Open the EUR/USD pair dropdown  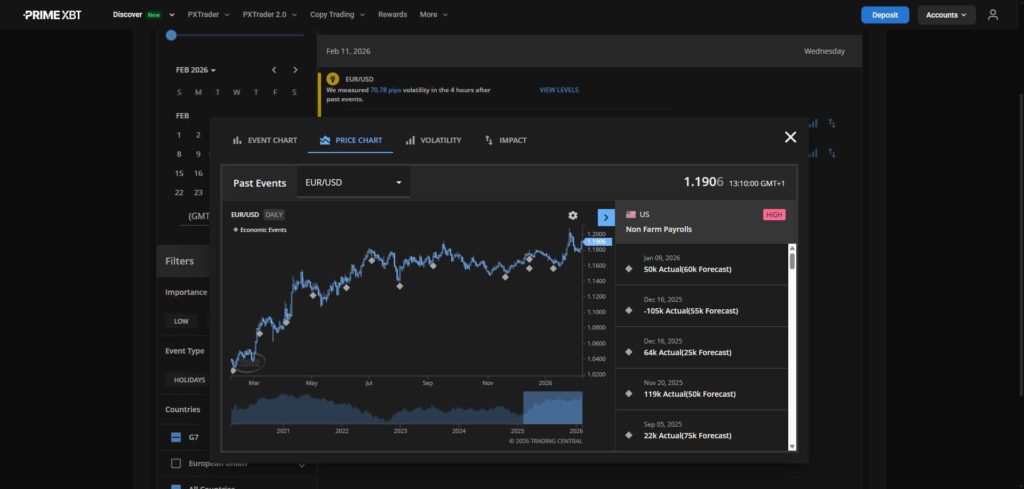click(353, 183)
